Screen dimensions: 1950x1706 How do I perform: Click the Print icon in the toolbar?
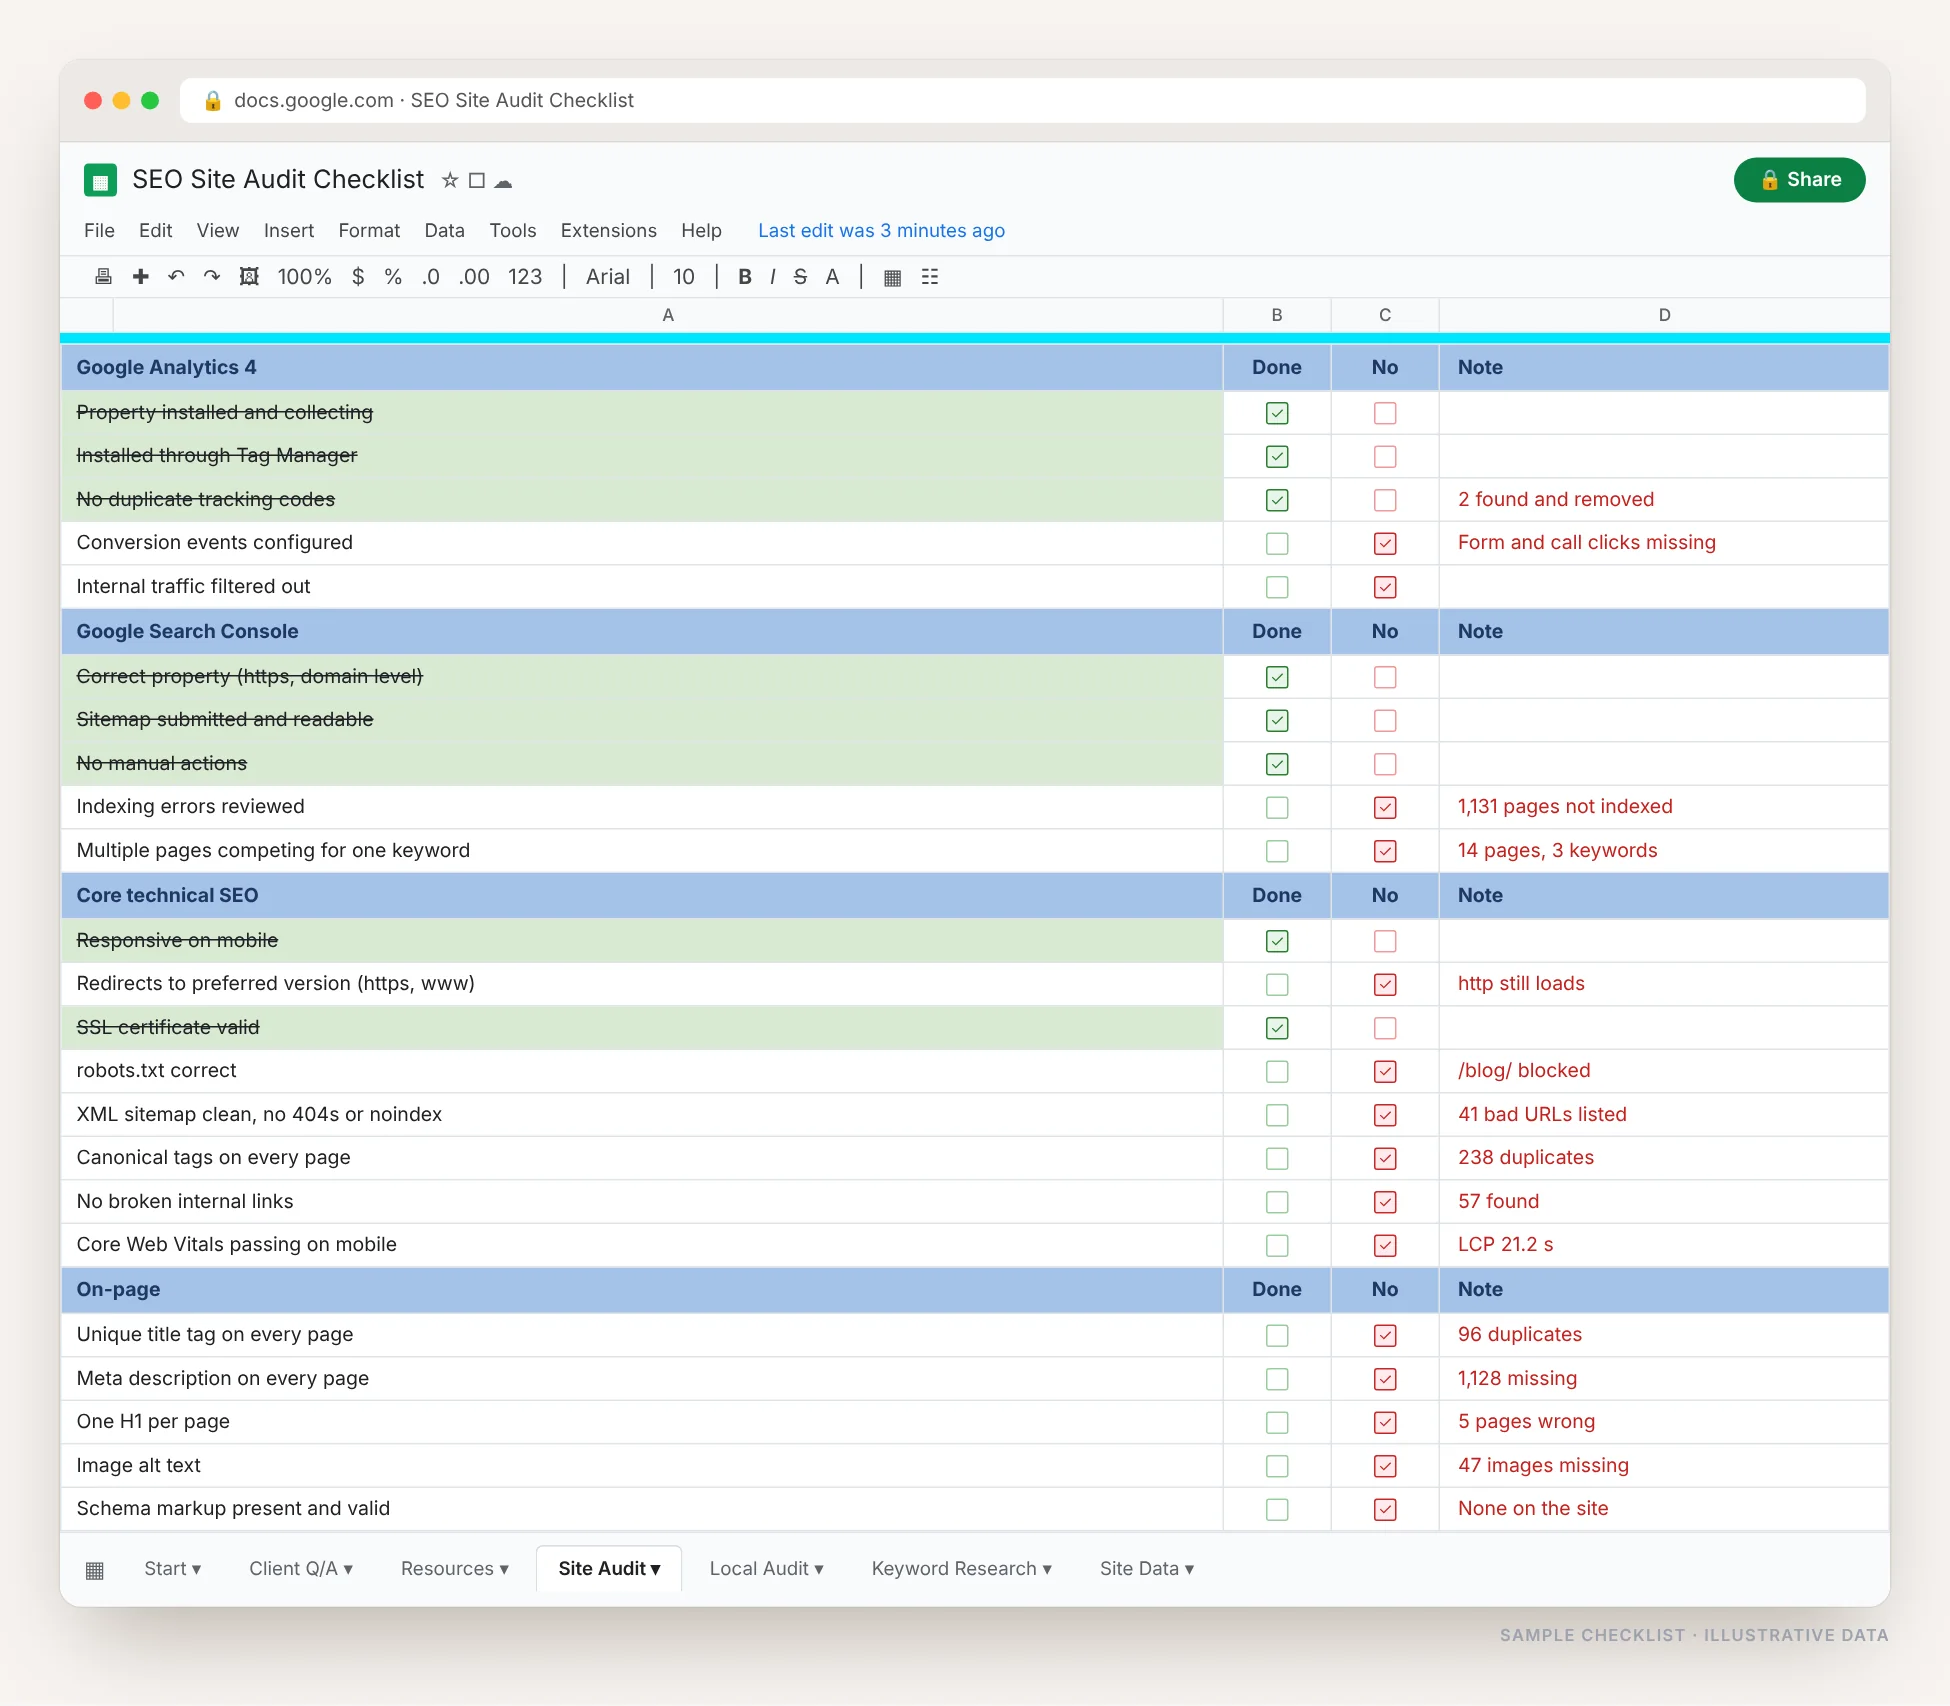tap(103, 277)
